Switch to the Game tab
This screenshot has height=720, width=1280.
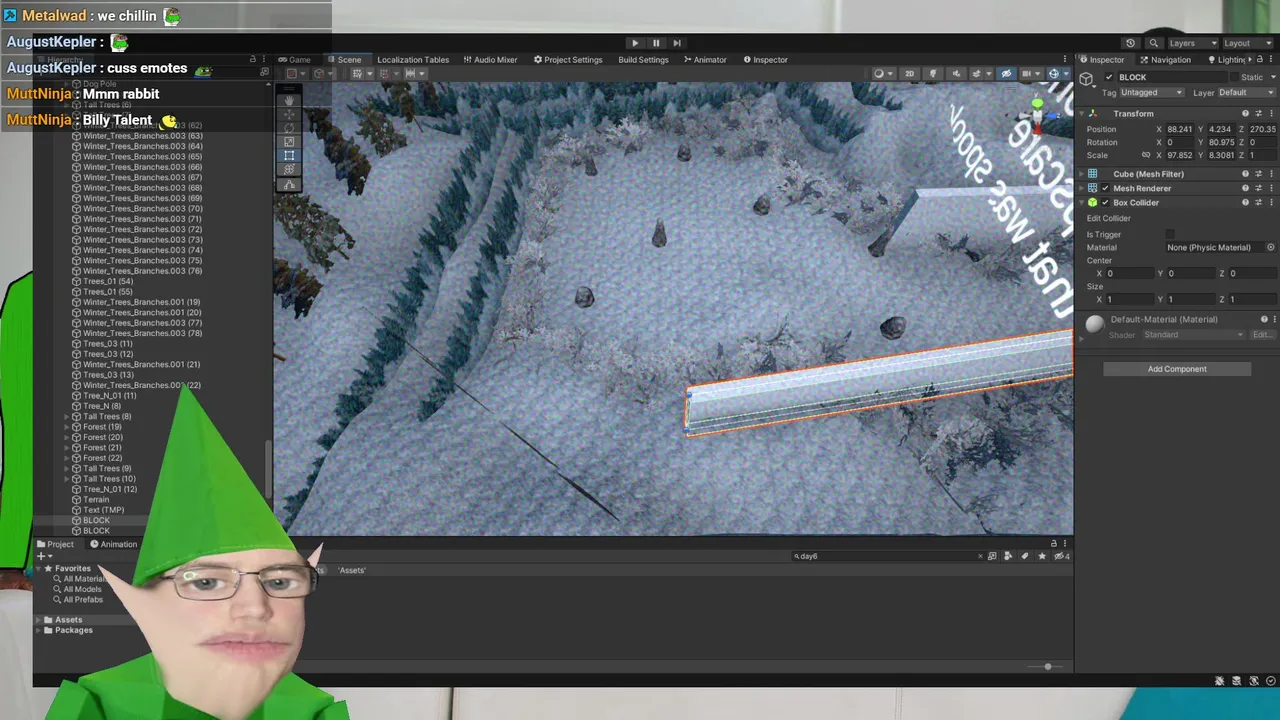click(x=294, y=59)
